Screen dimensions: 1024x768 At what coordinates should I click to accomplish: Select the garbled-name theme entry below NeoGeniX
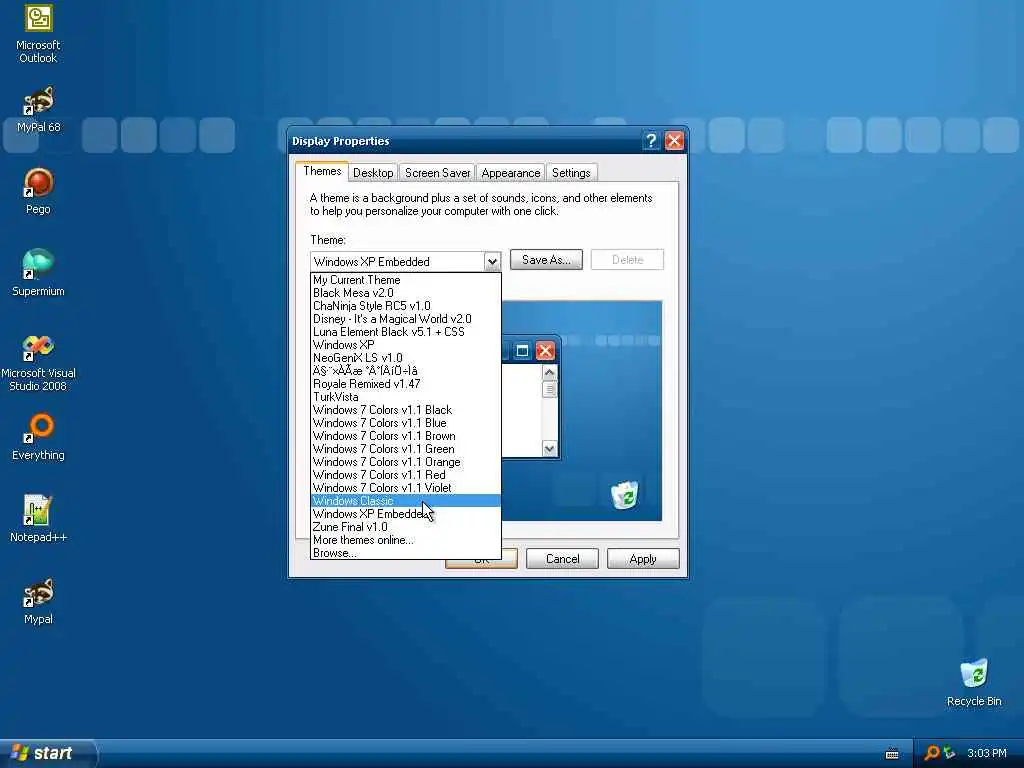(x=406, y=371)
